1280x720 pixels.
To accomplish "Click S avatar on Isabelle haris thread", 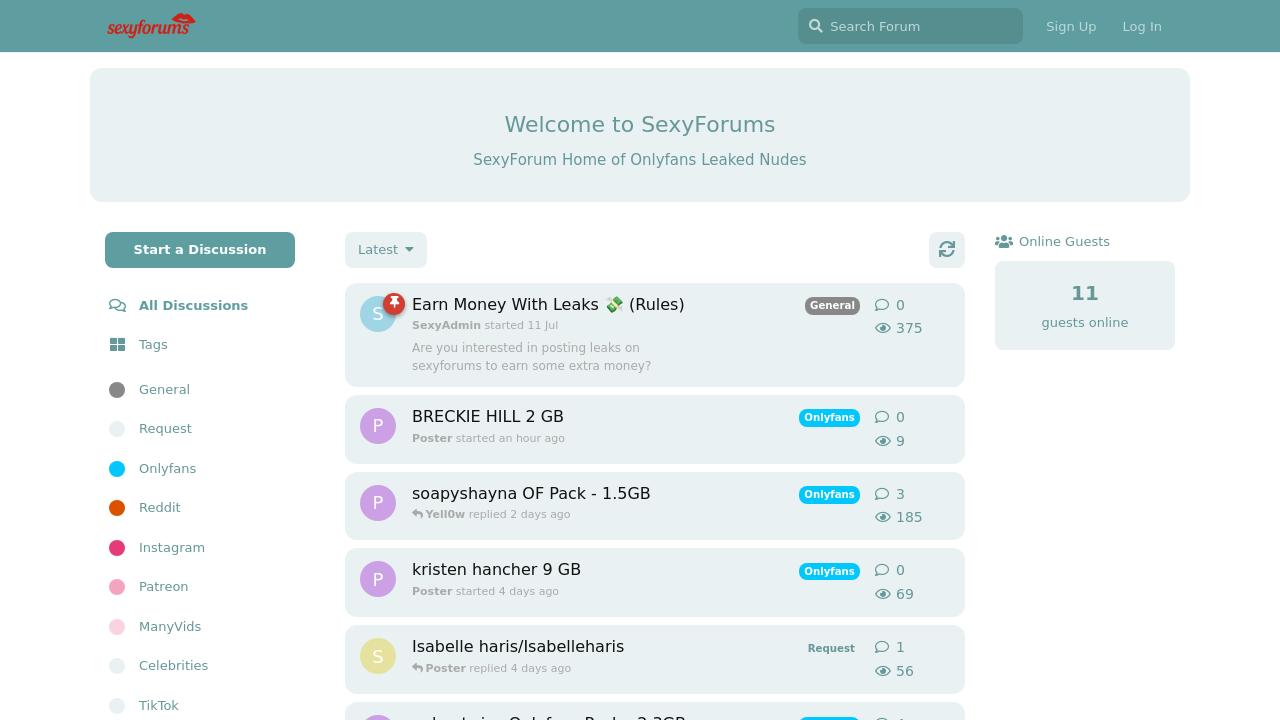I will [378, 656].
